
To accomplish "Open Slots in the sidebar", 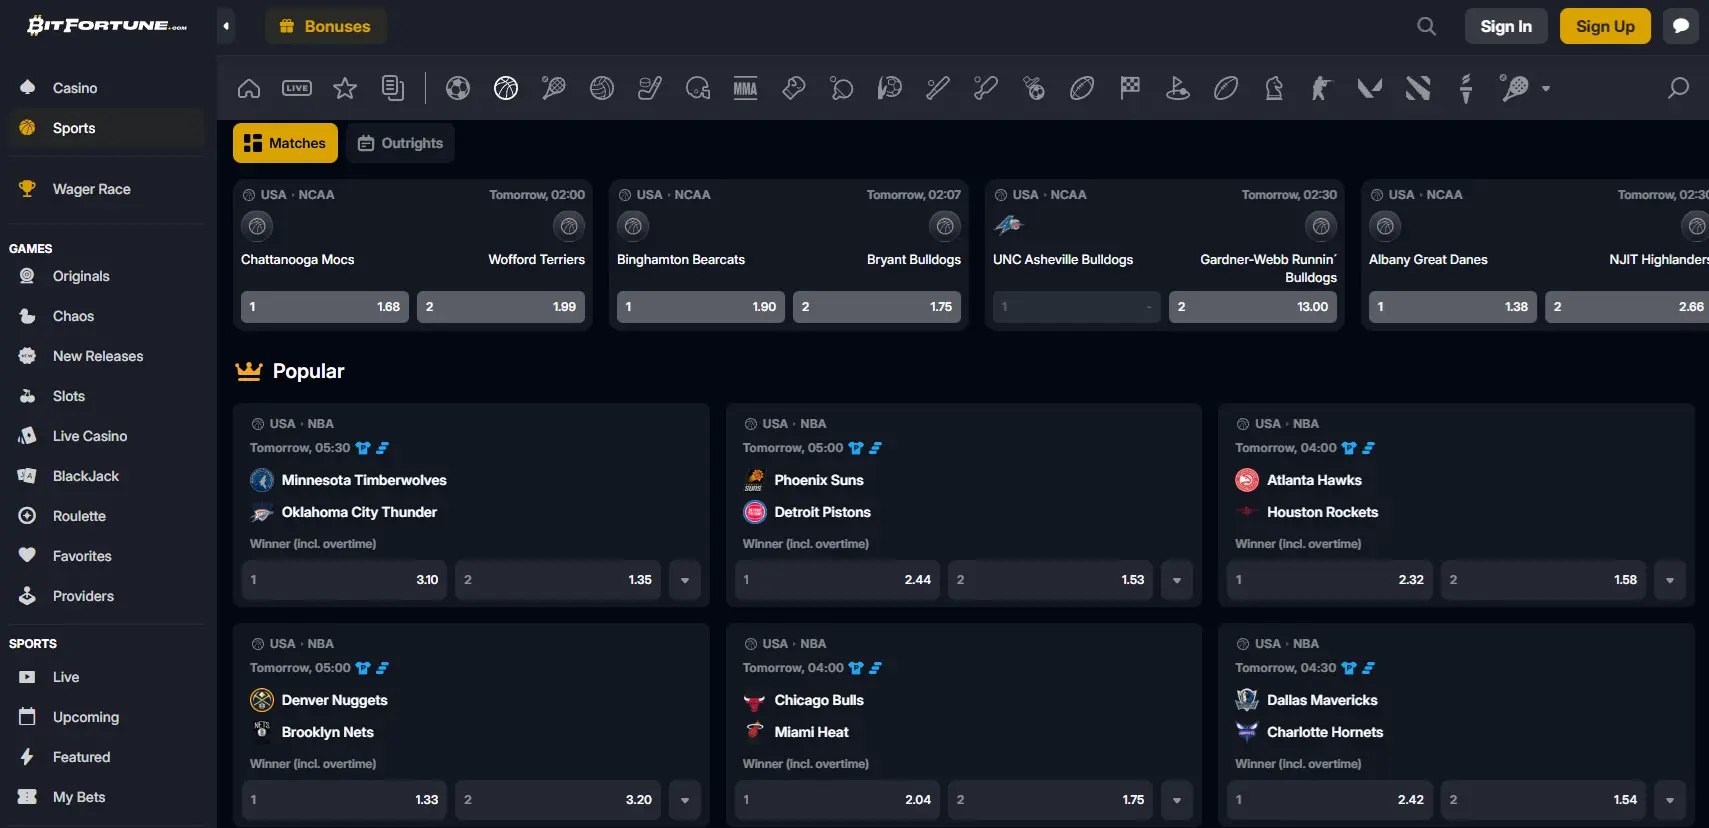I will pyautogui.click(x=106, y=396).
